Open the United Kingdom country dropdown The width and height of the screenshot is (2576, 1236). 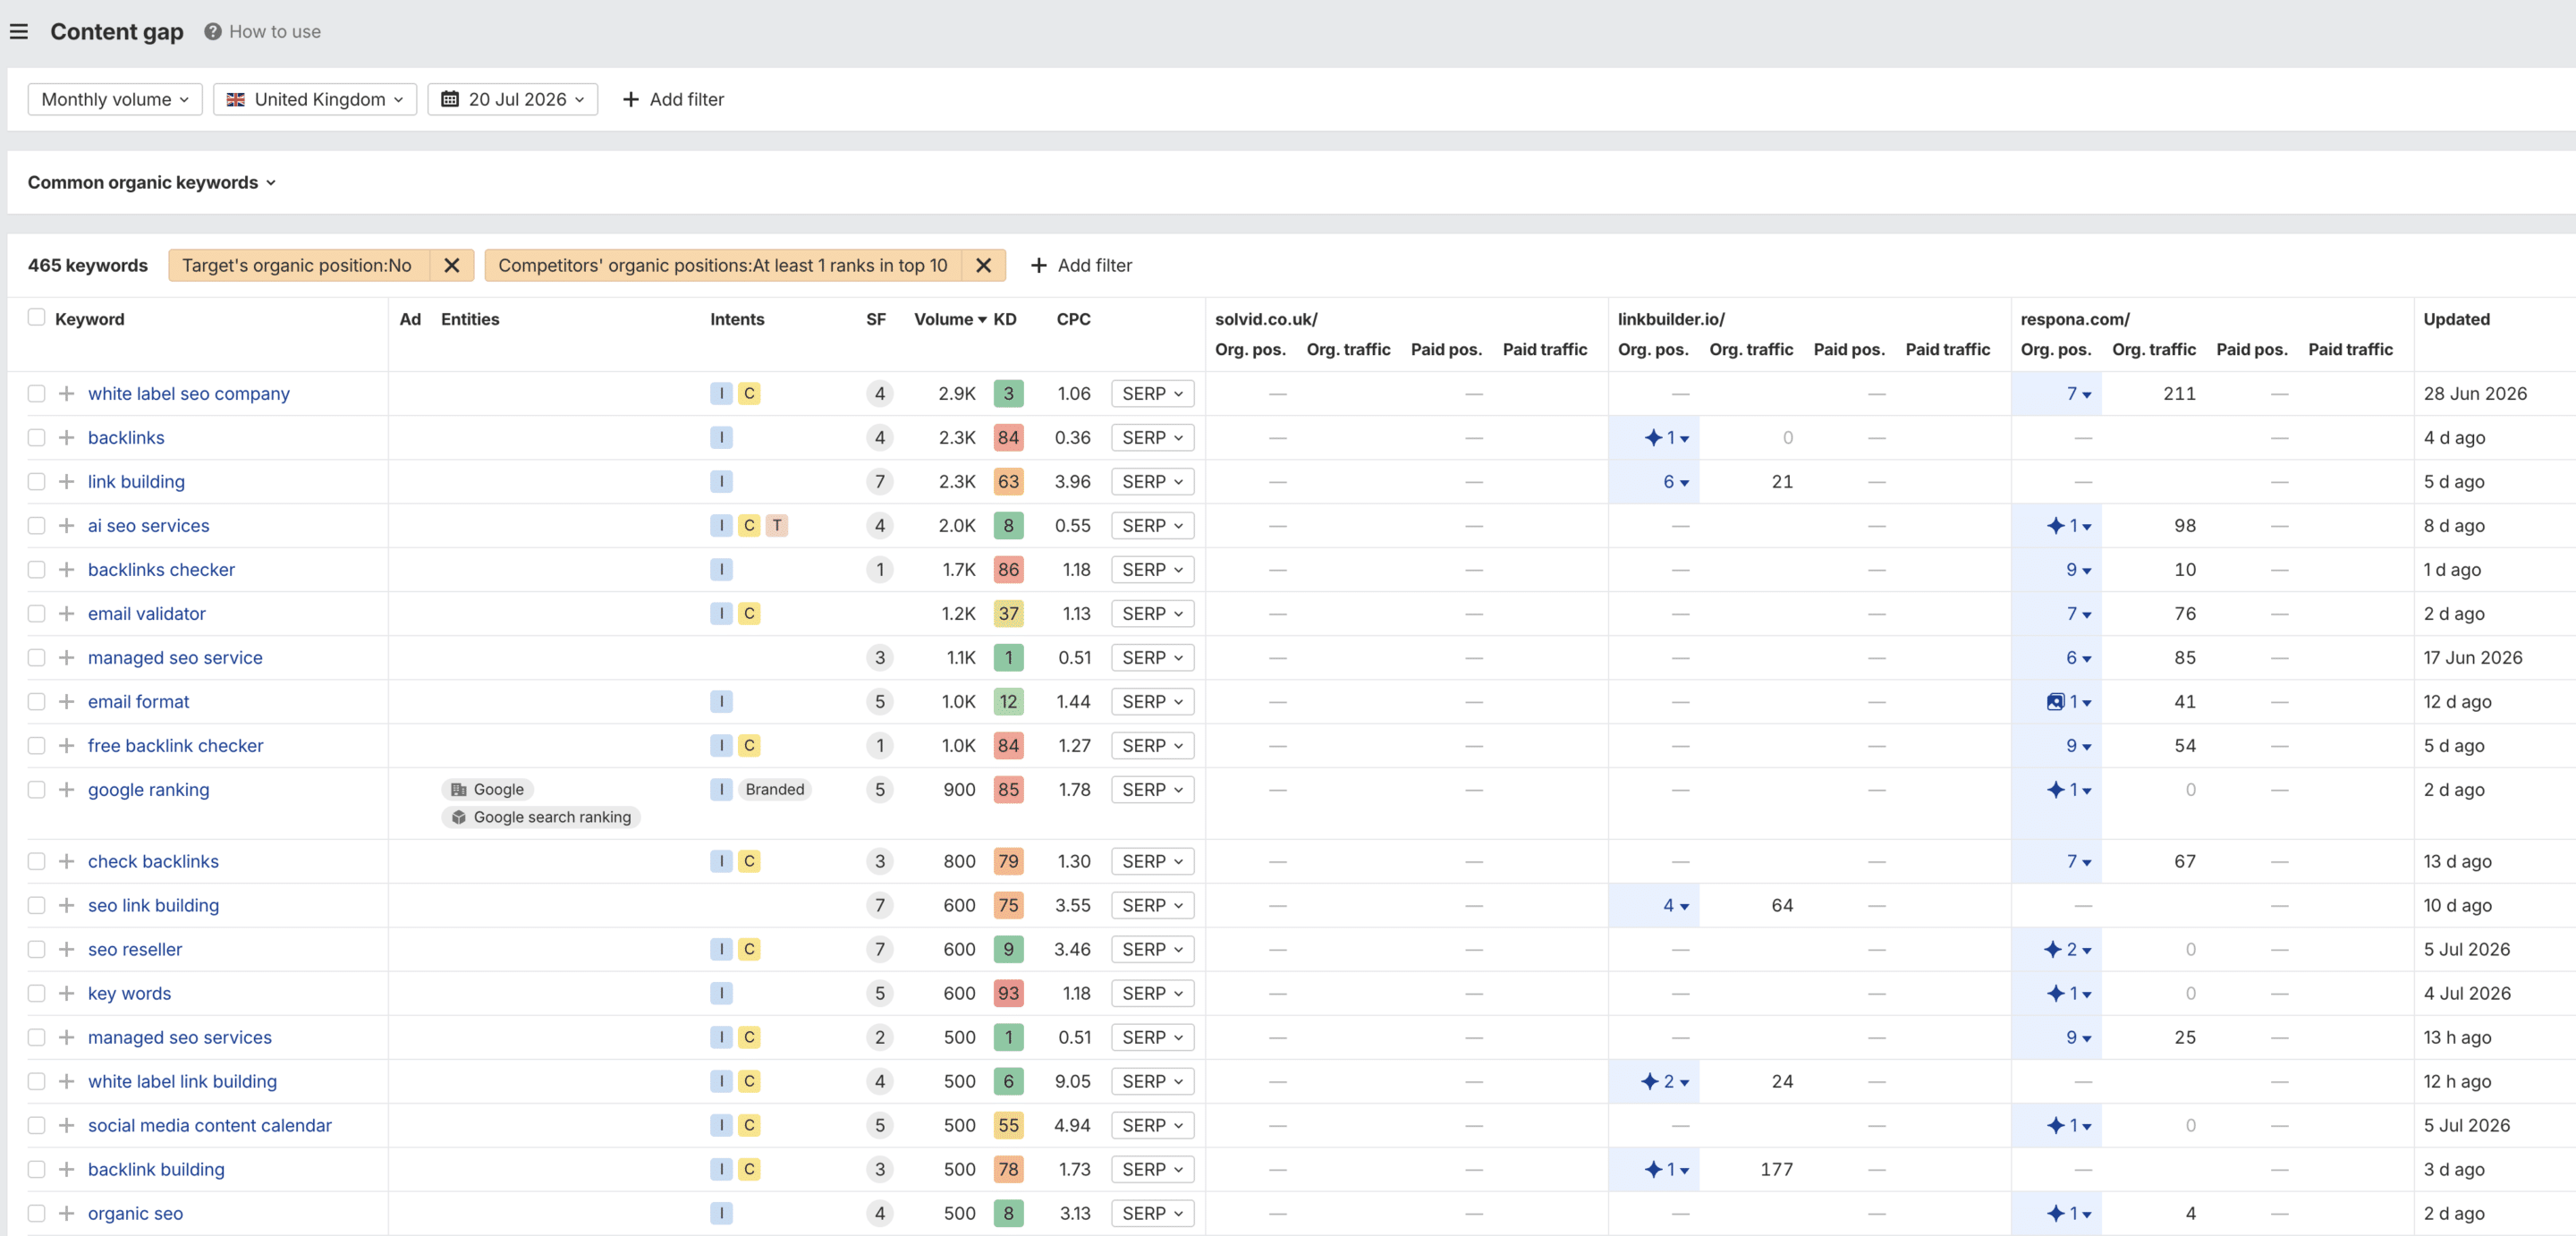coord(315,99)
